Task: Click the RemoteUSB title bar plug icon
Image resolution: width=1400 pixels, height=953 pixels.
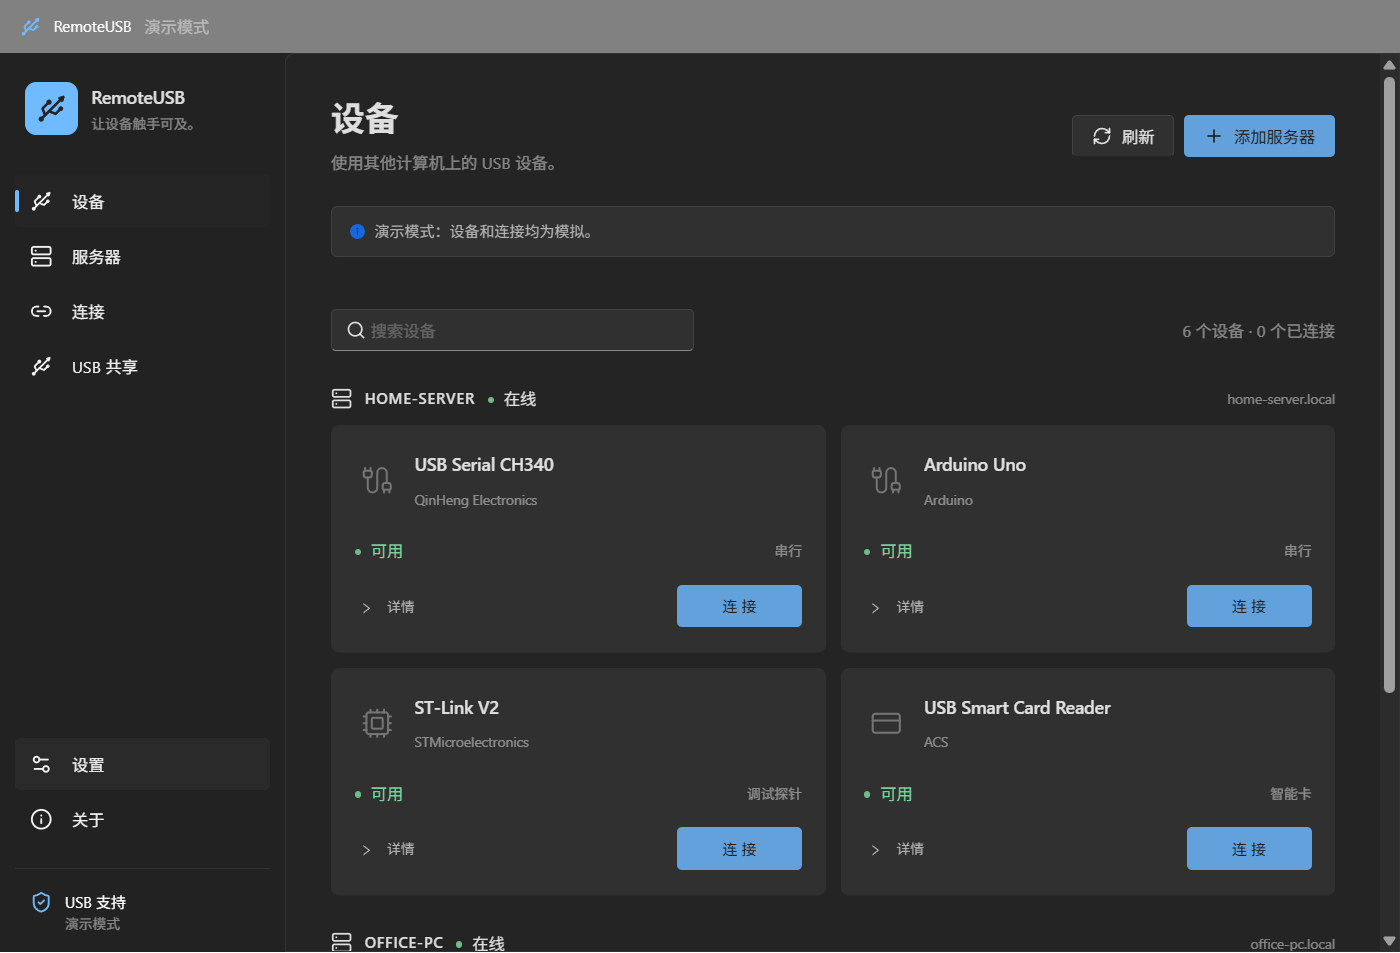Action: [31, 27]
